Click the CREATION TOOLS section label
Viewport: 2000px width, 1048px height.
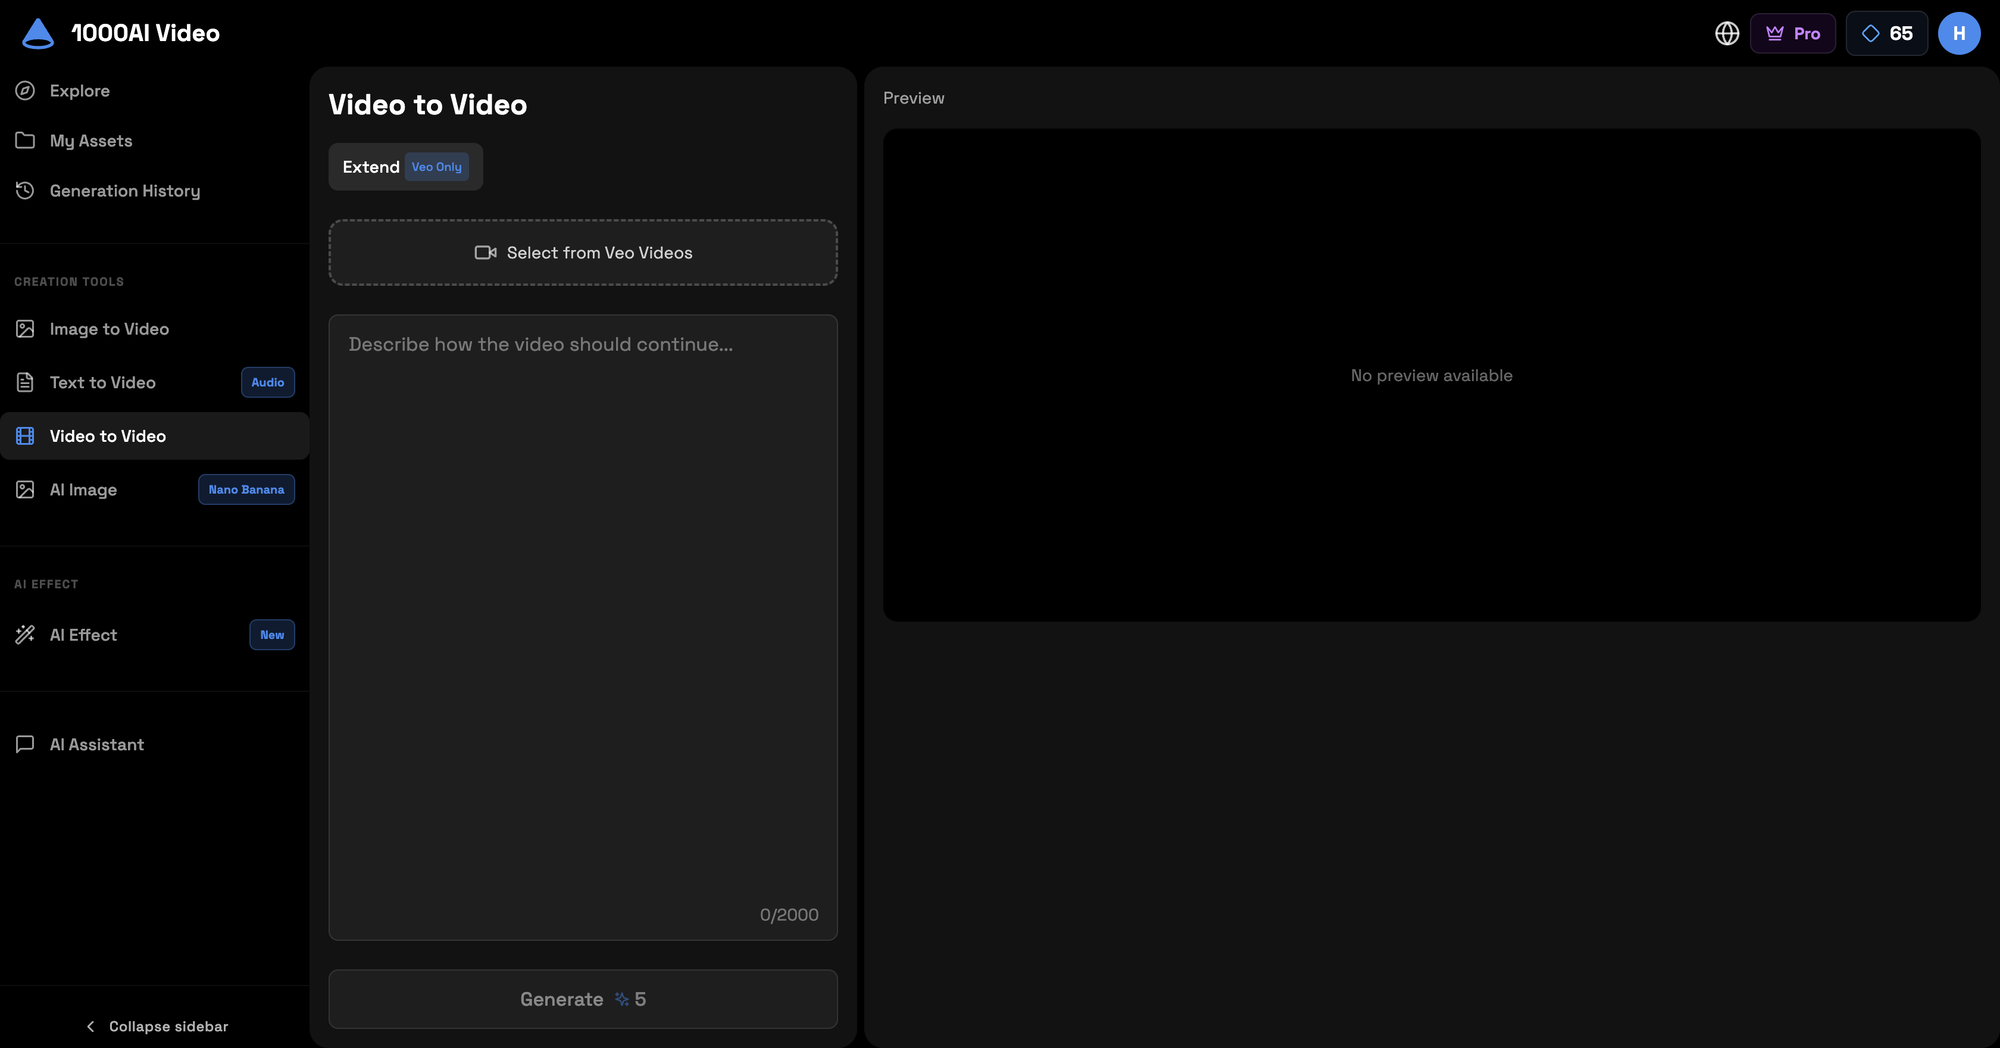click(x=69, y=282)
